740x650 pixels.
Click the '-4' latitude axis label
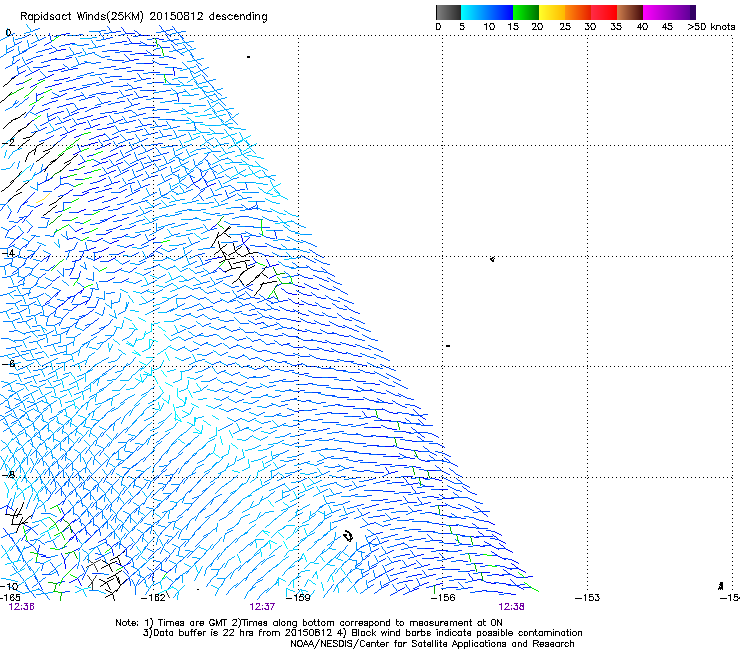(9, 253)
